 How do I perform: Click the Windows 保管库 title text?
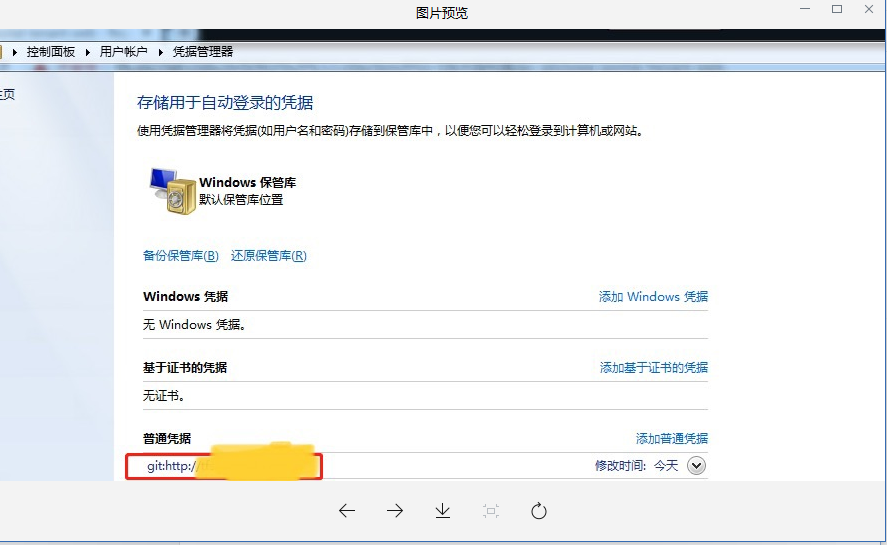click(x=248, y=182)
